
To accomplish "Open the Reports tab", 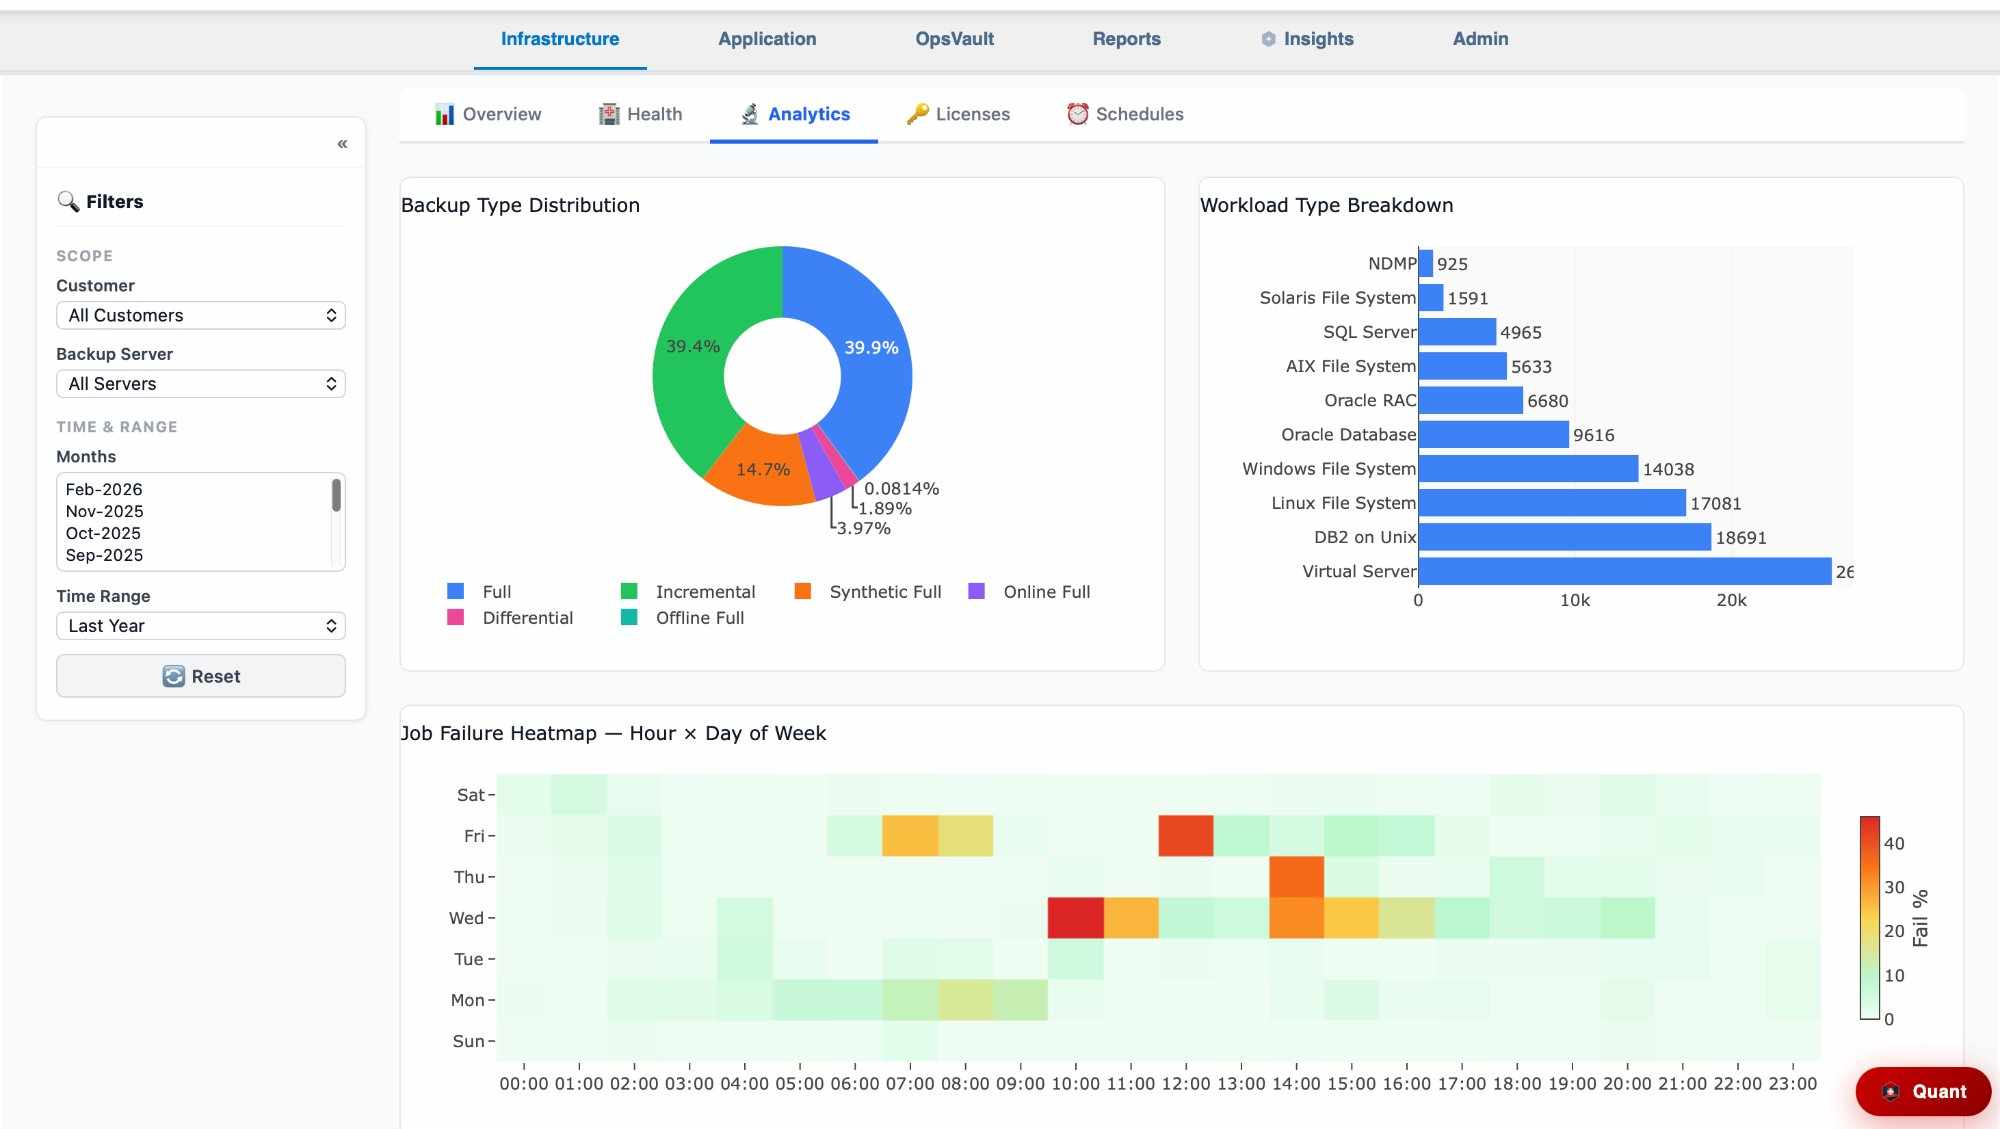I will click(x=1126, y=39).
